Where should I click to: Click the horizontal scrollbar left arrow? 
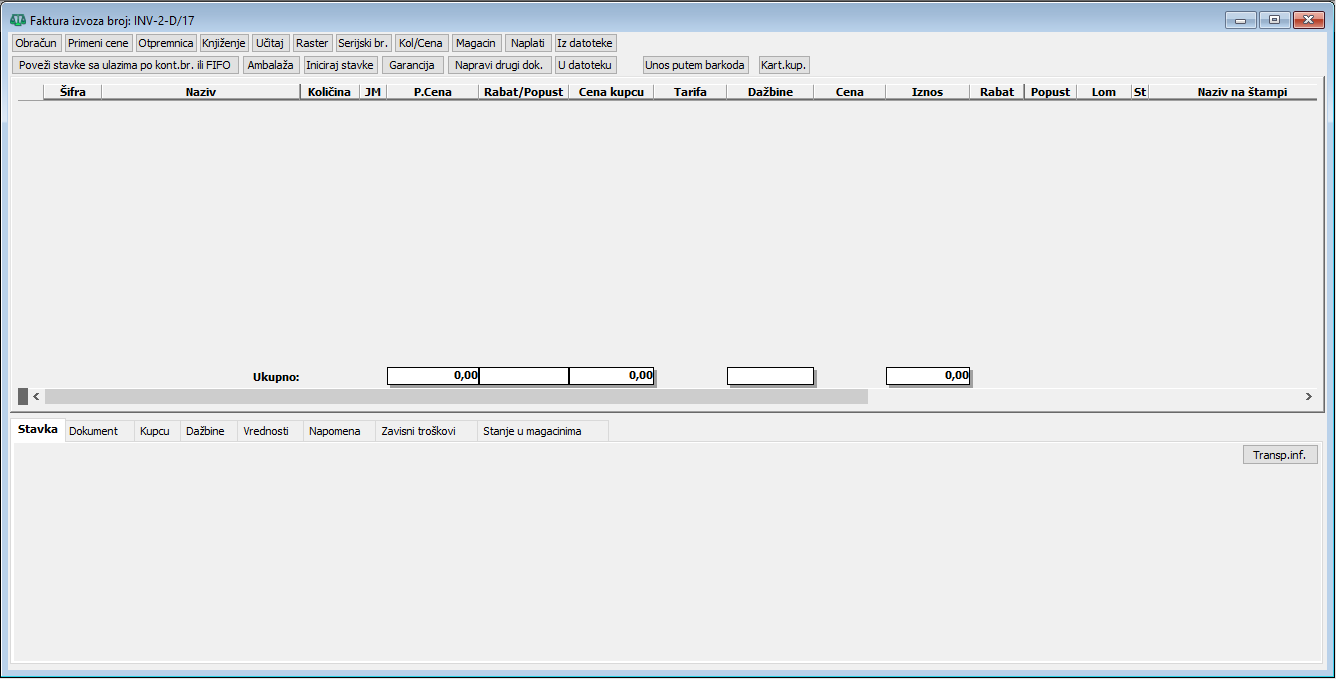pos(36,397)
